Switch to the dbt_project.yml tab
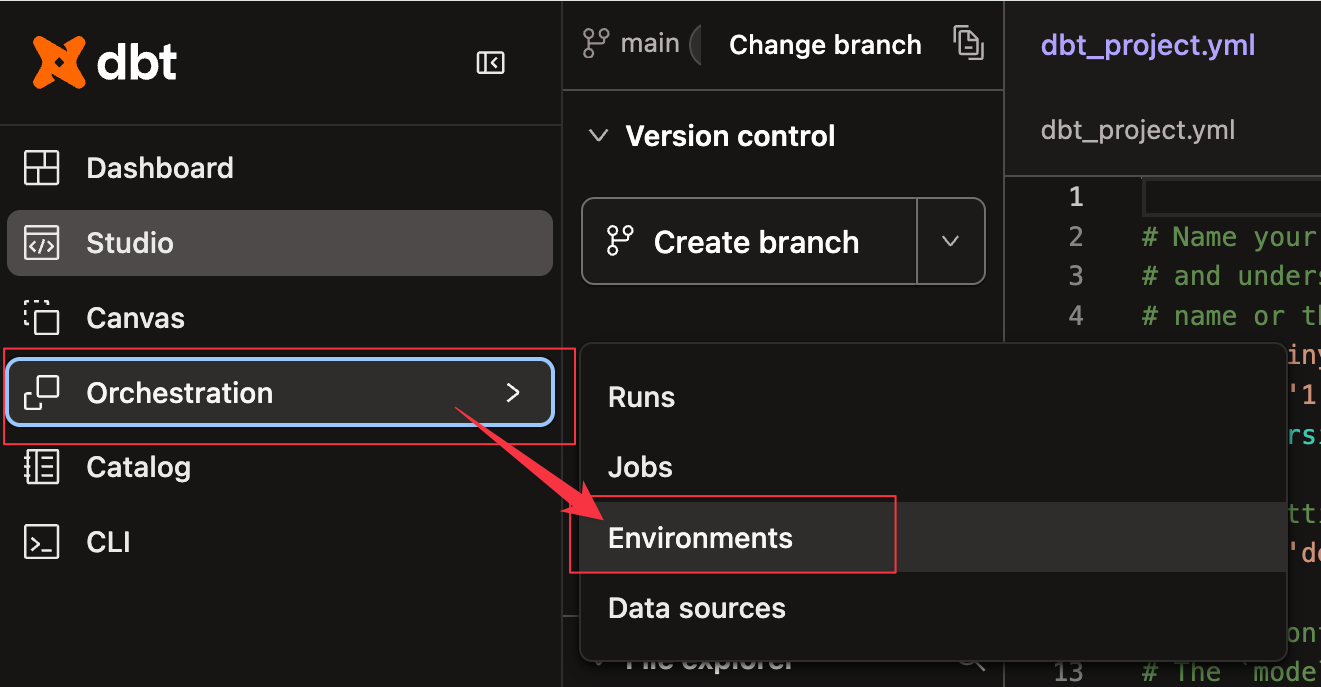This screenshot has height=687, width=1321. tap(1148, 45)
